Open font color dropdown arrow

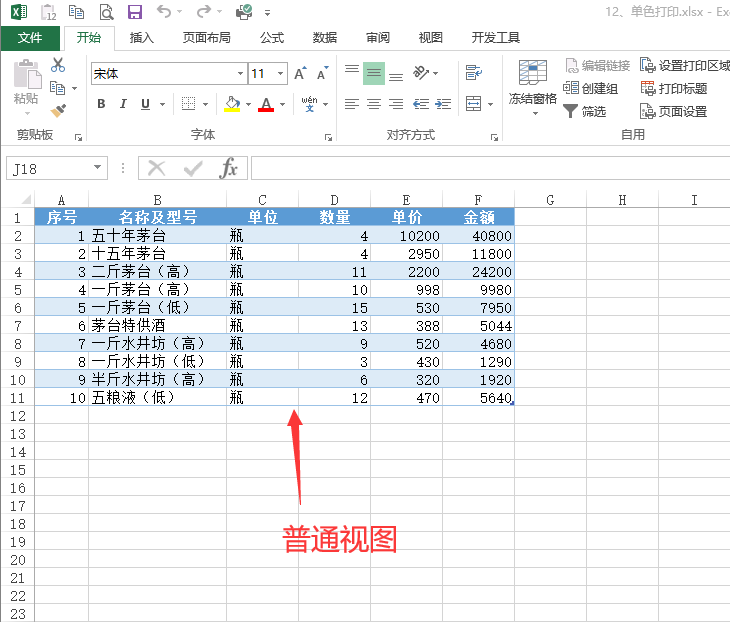point(283,104)
